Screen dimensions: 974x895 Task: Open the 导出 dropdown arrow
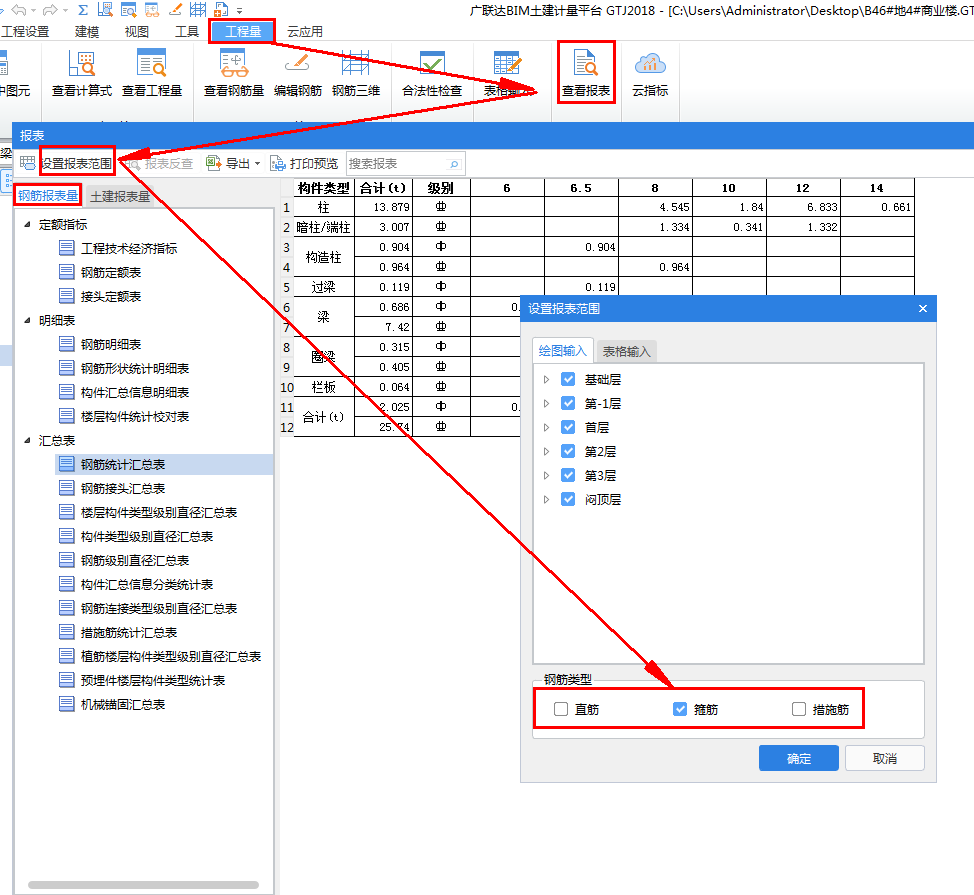pyautogui.click(x=257, y=164)
